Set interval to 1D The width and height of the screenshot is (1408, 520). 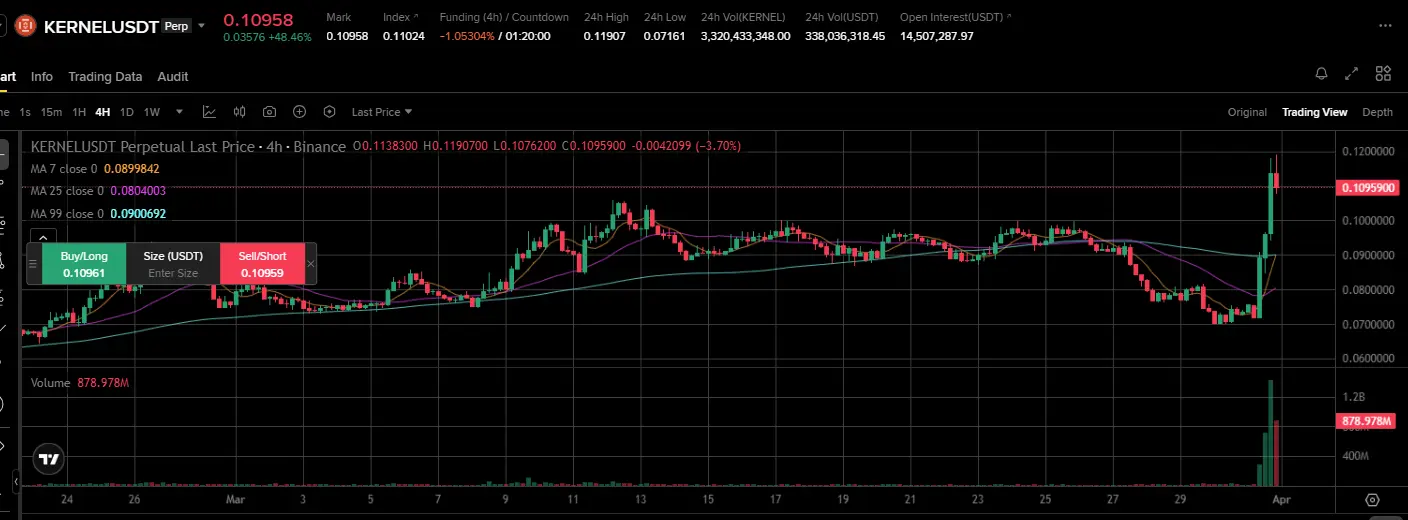pos(127,112)
